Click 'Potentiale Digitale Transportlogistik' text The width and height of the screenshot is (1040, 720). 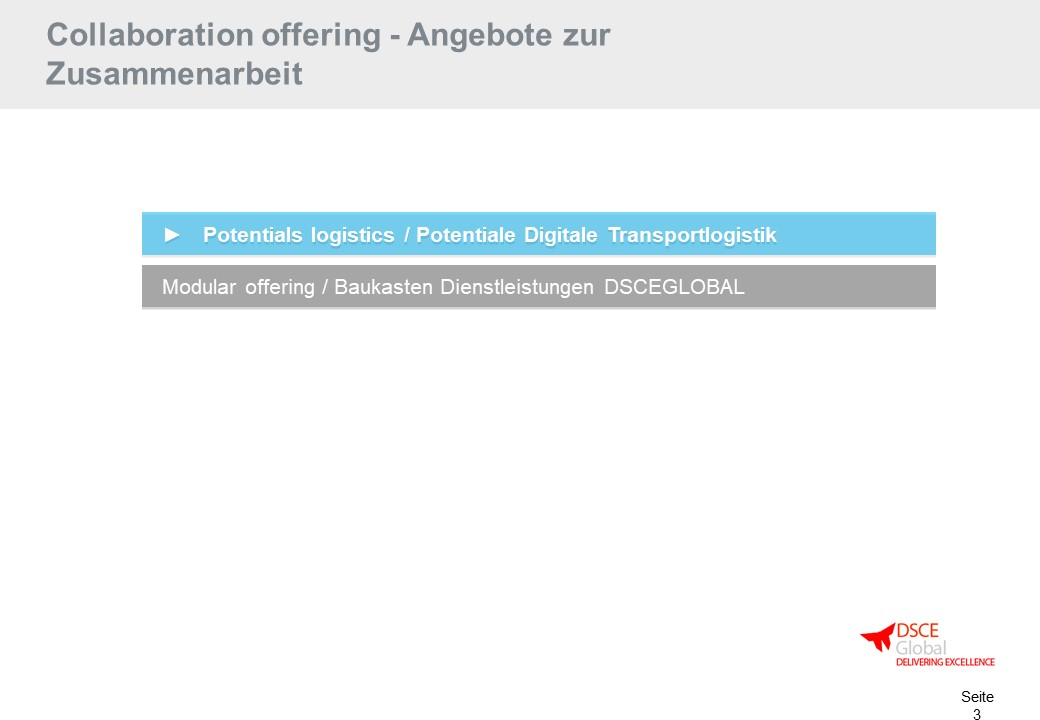[596, 235]
